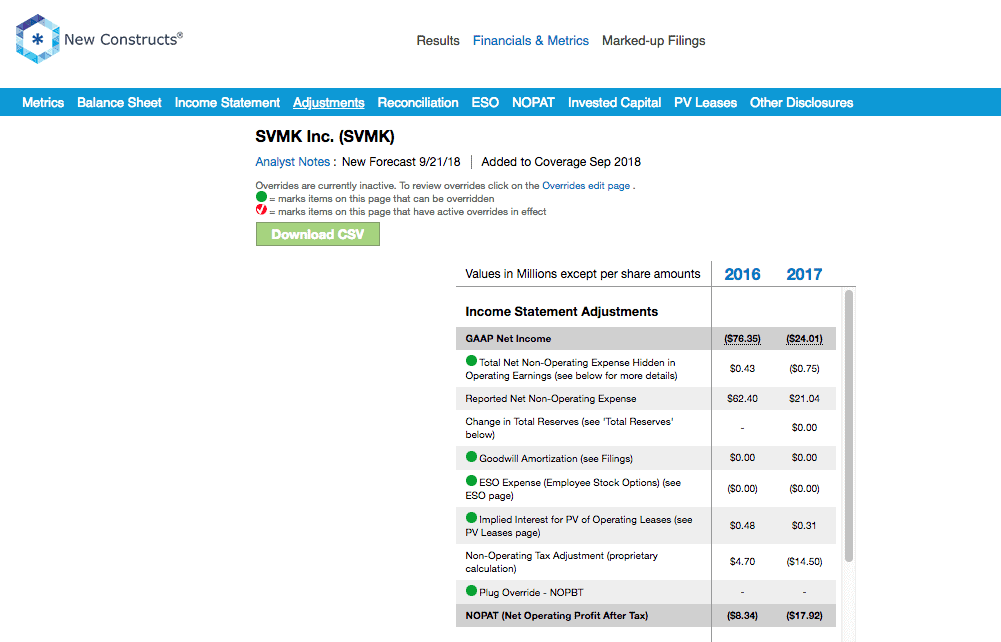1001x642 pixels.
Task: Click the 2016 column header
Action: click(742, 274)
